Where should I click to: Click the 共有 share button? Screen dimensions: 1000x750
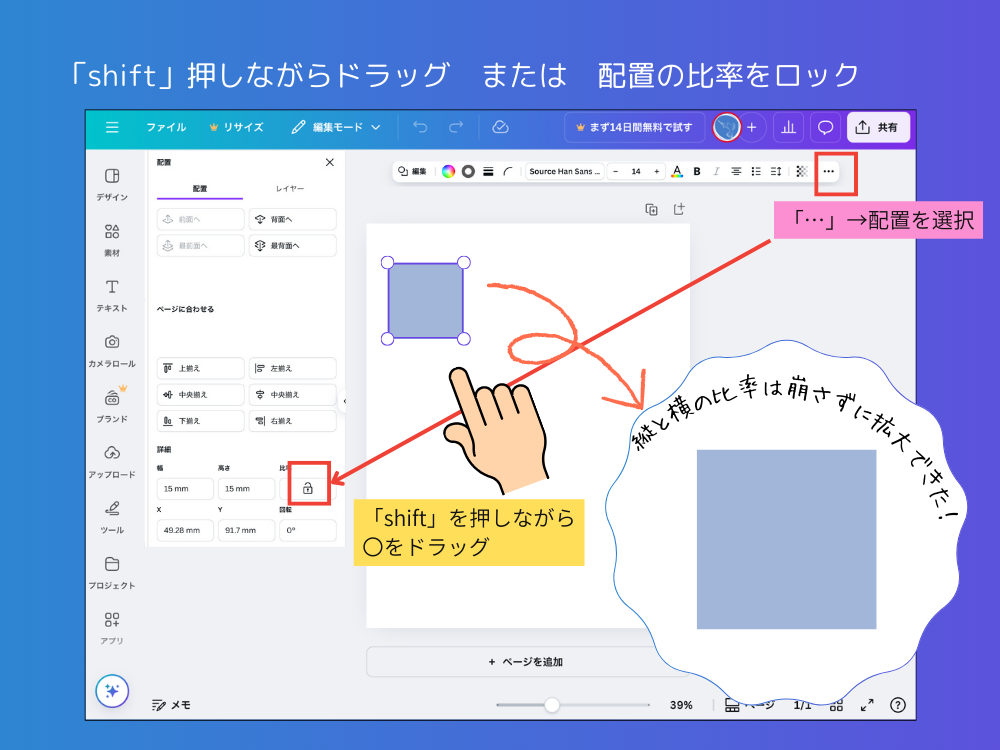tap(878, 127)
